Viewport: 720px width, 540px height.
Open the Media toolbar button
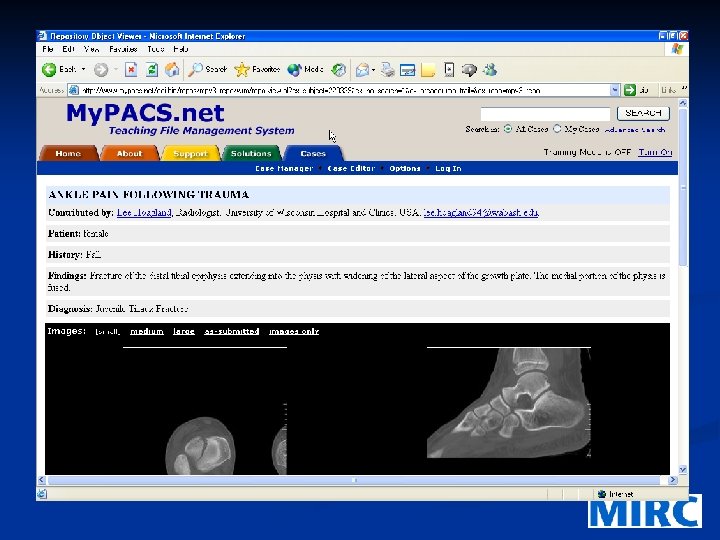(x=305, y=69)
